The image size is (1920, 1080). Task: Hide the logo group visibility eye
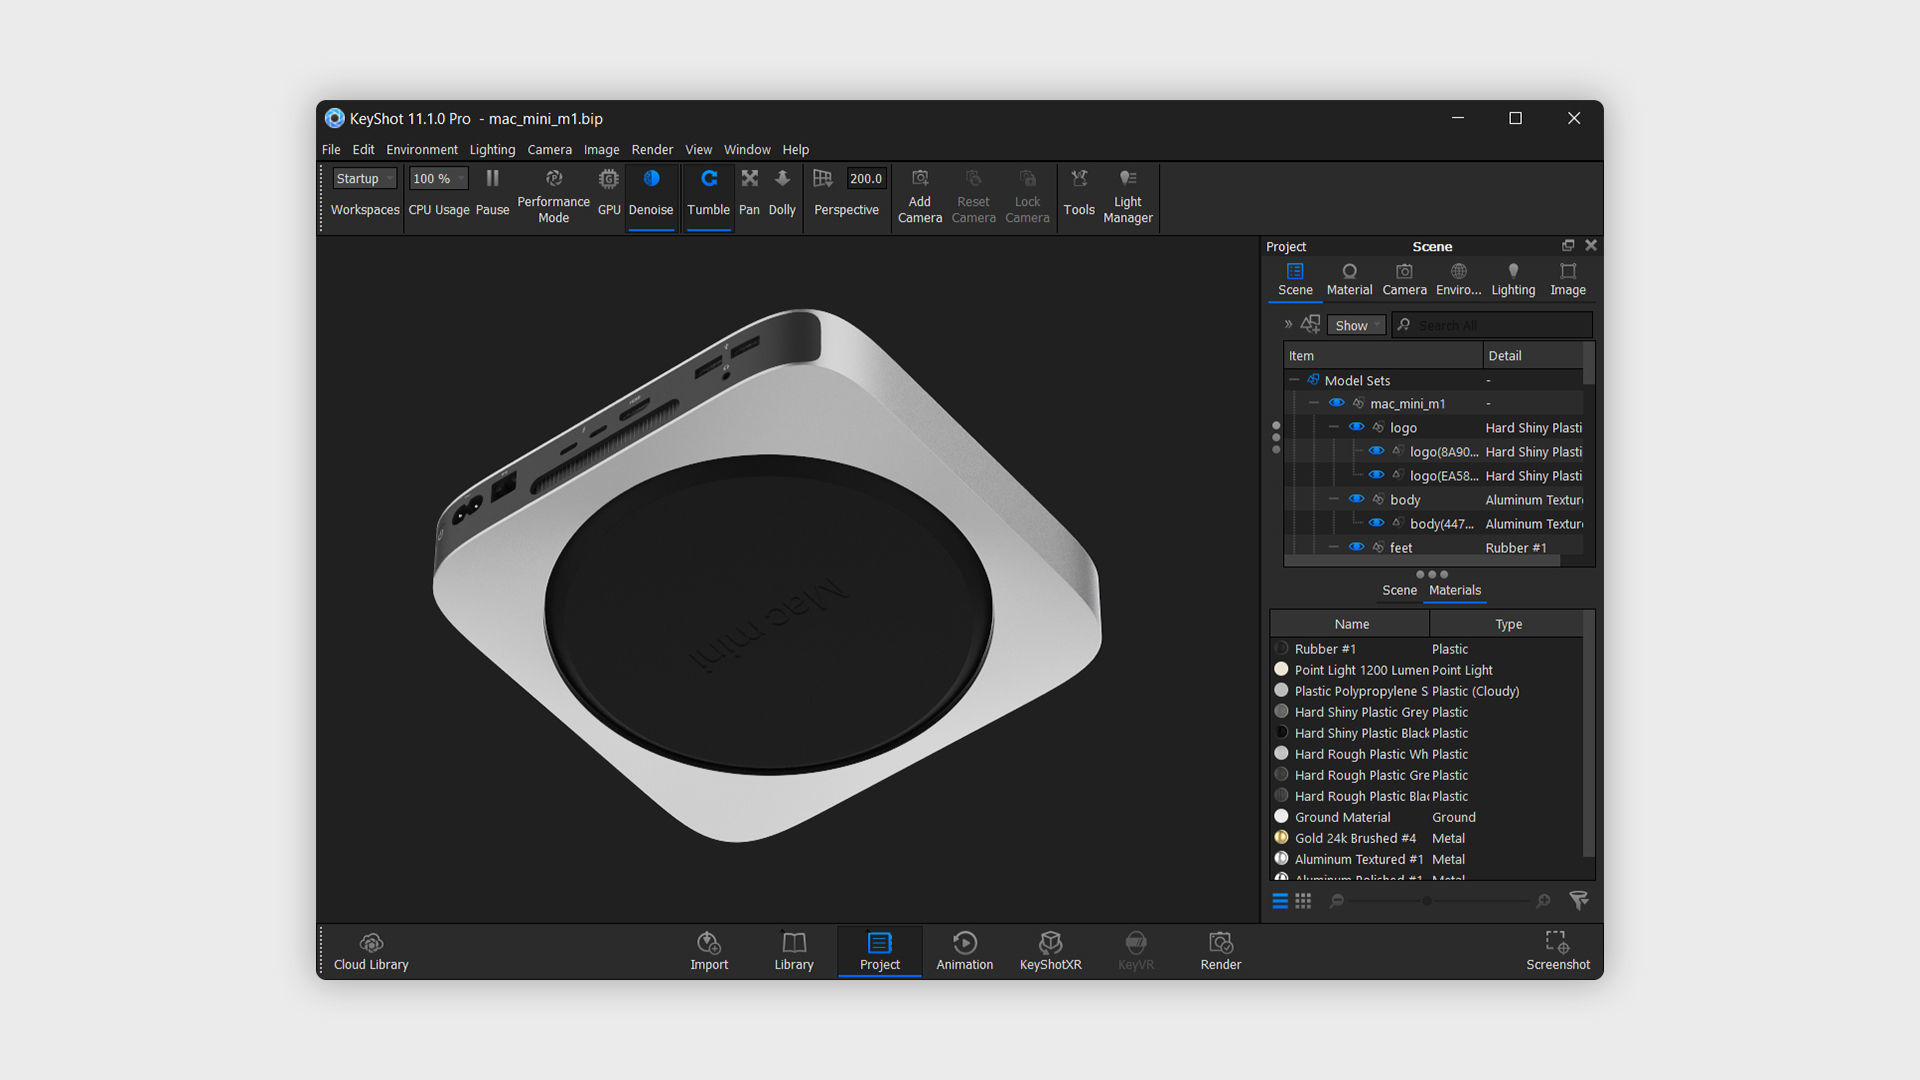[x=1356, y=427]
